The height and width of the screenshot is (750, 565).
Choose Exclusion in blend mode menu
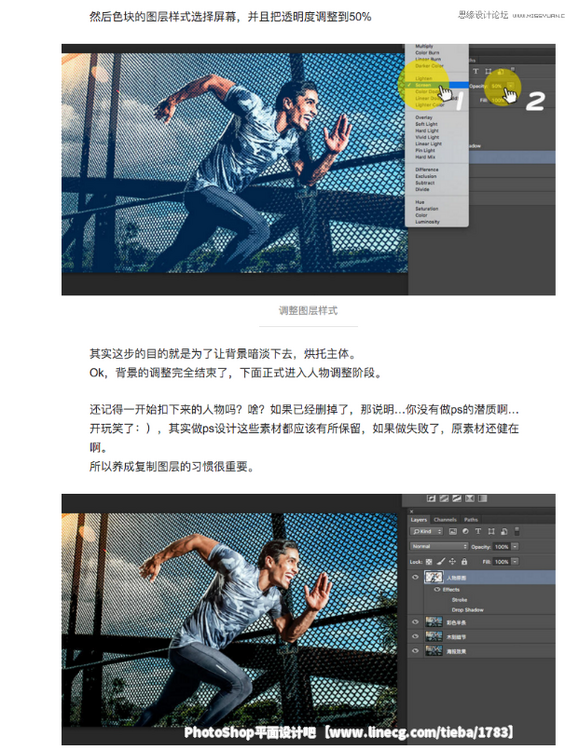point(437,176)
